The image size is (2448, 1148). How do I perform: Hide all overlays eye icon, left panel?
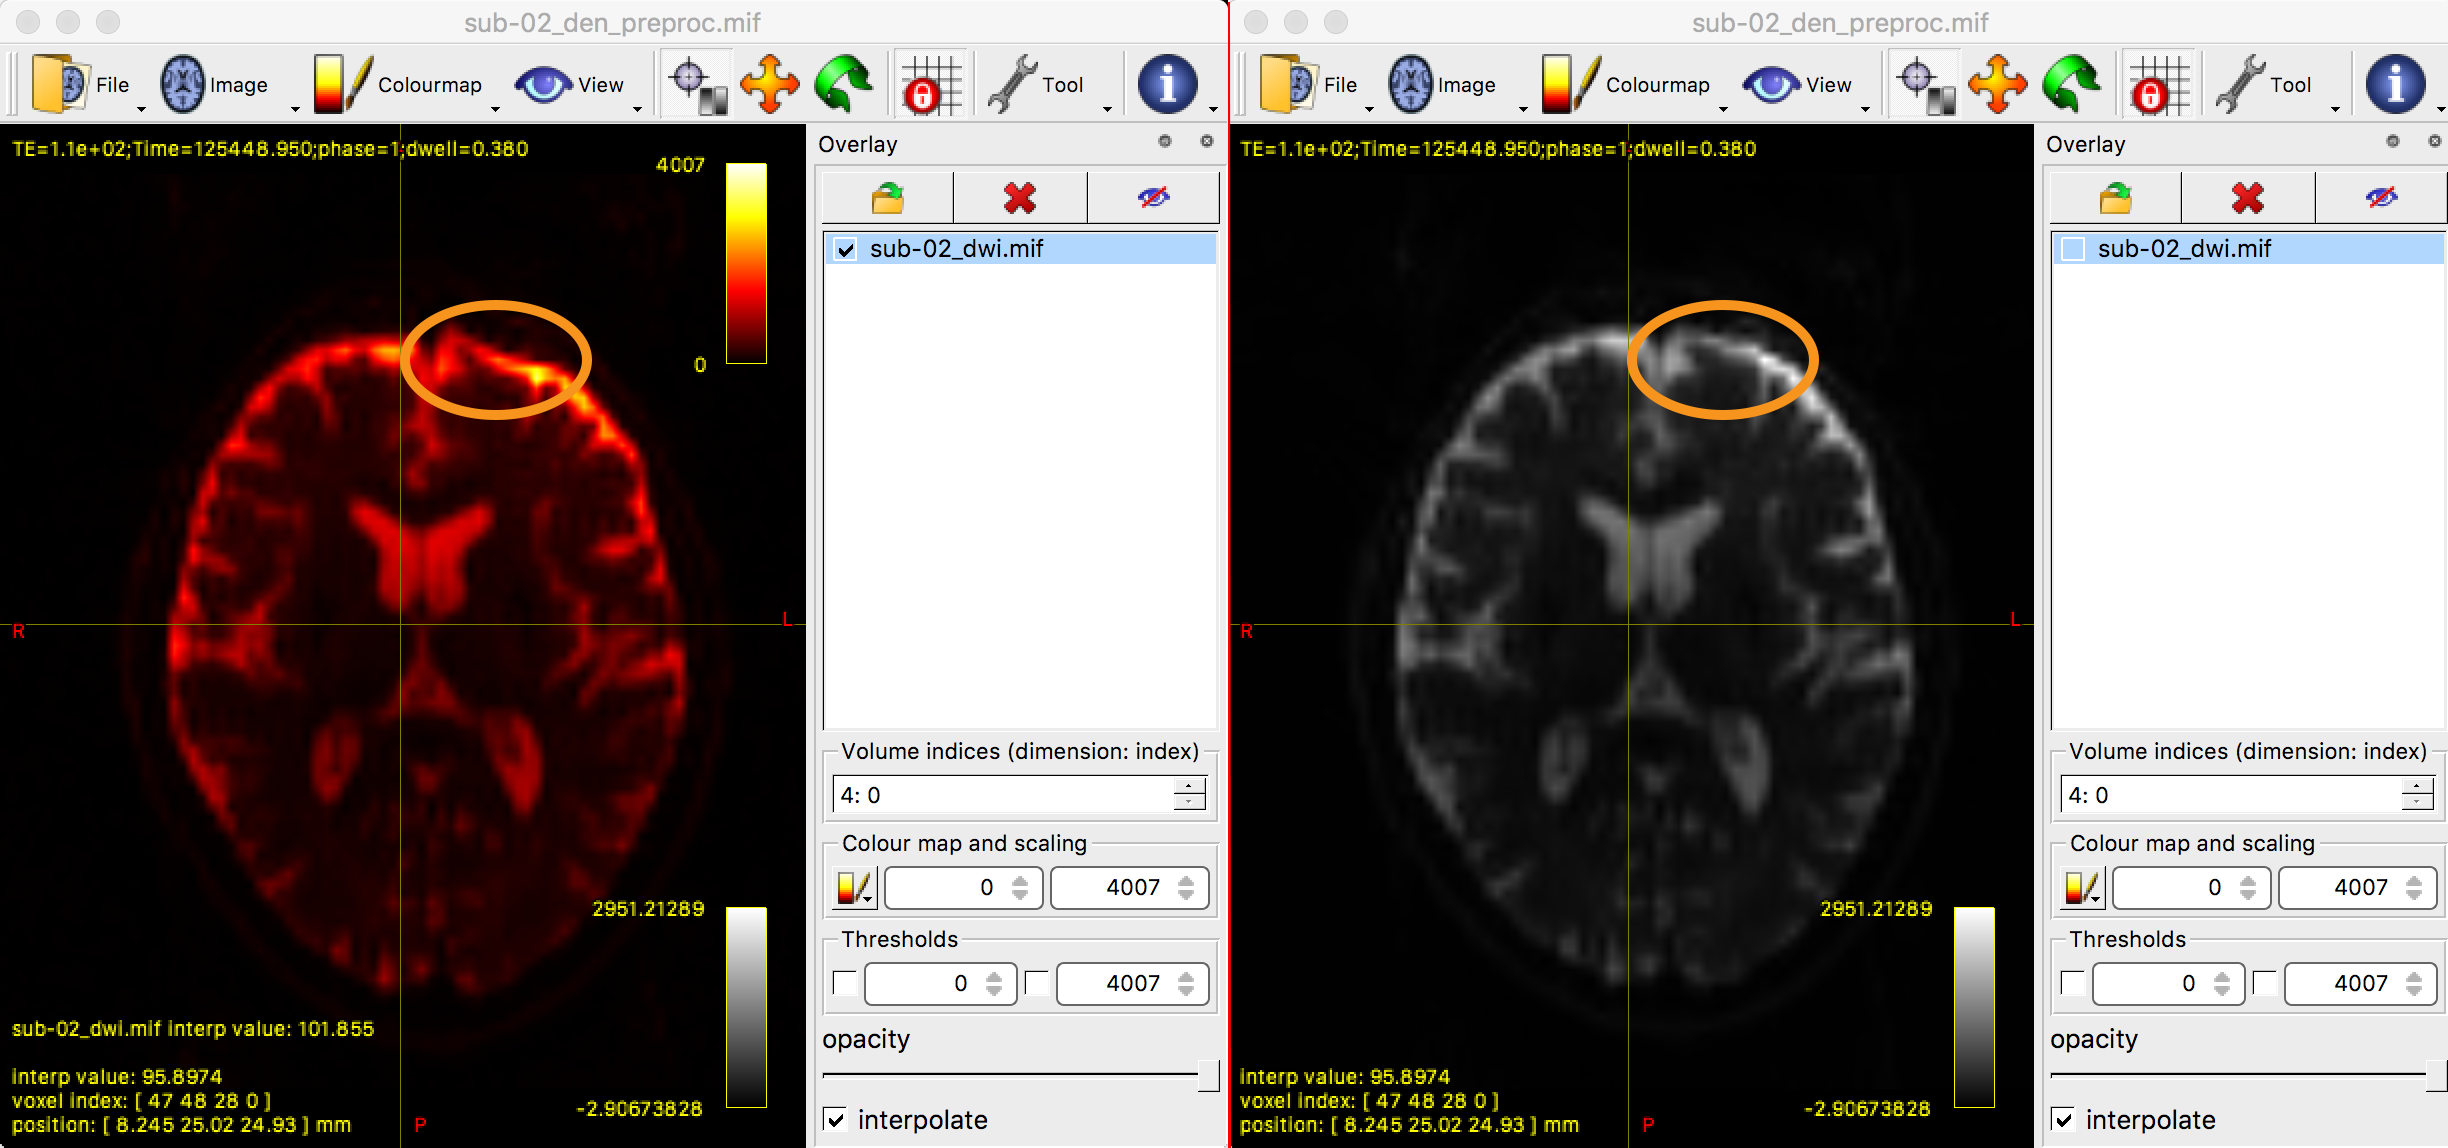tap(1153, 198)
